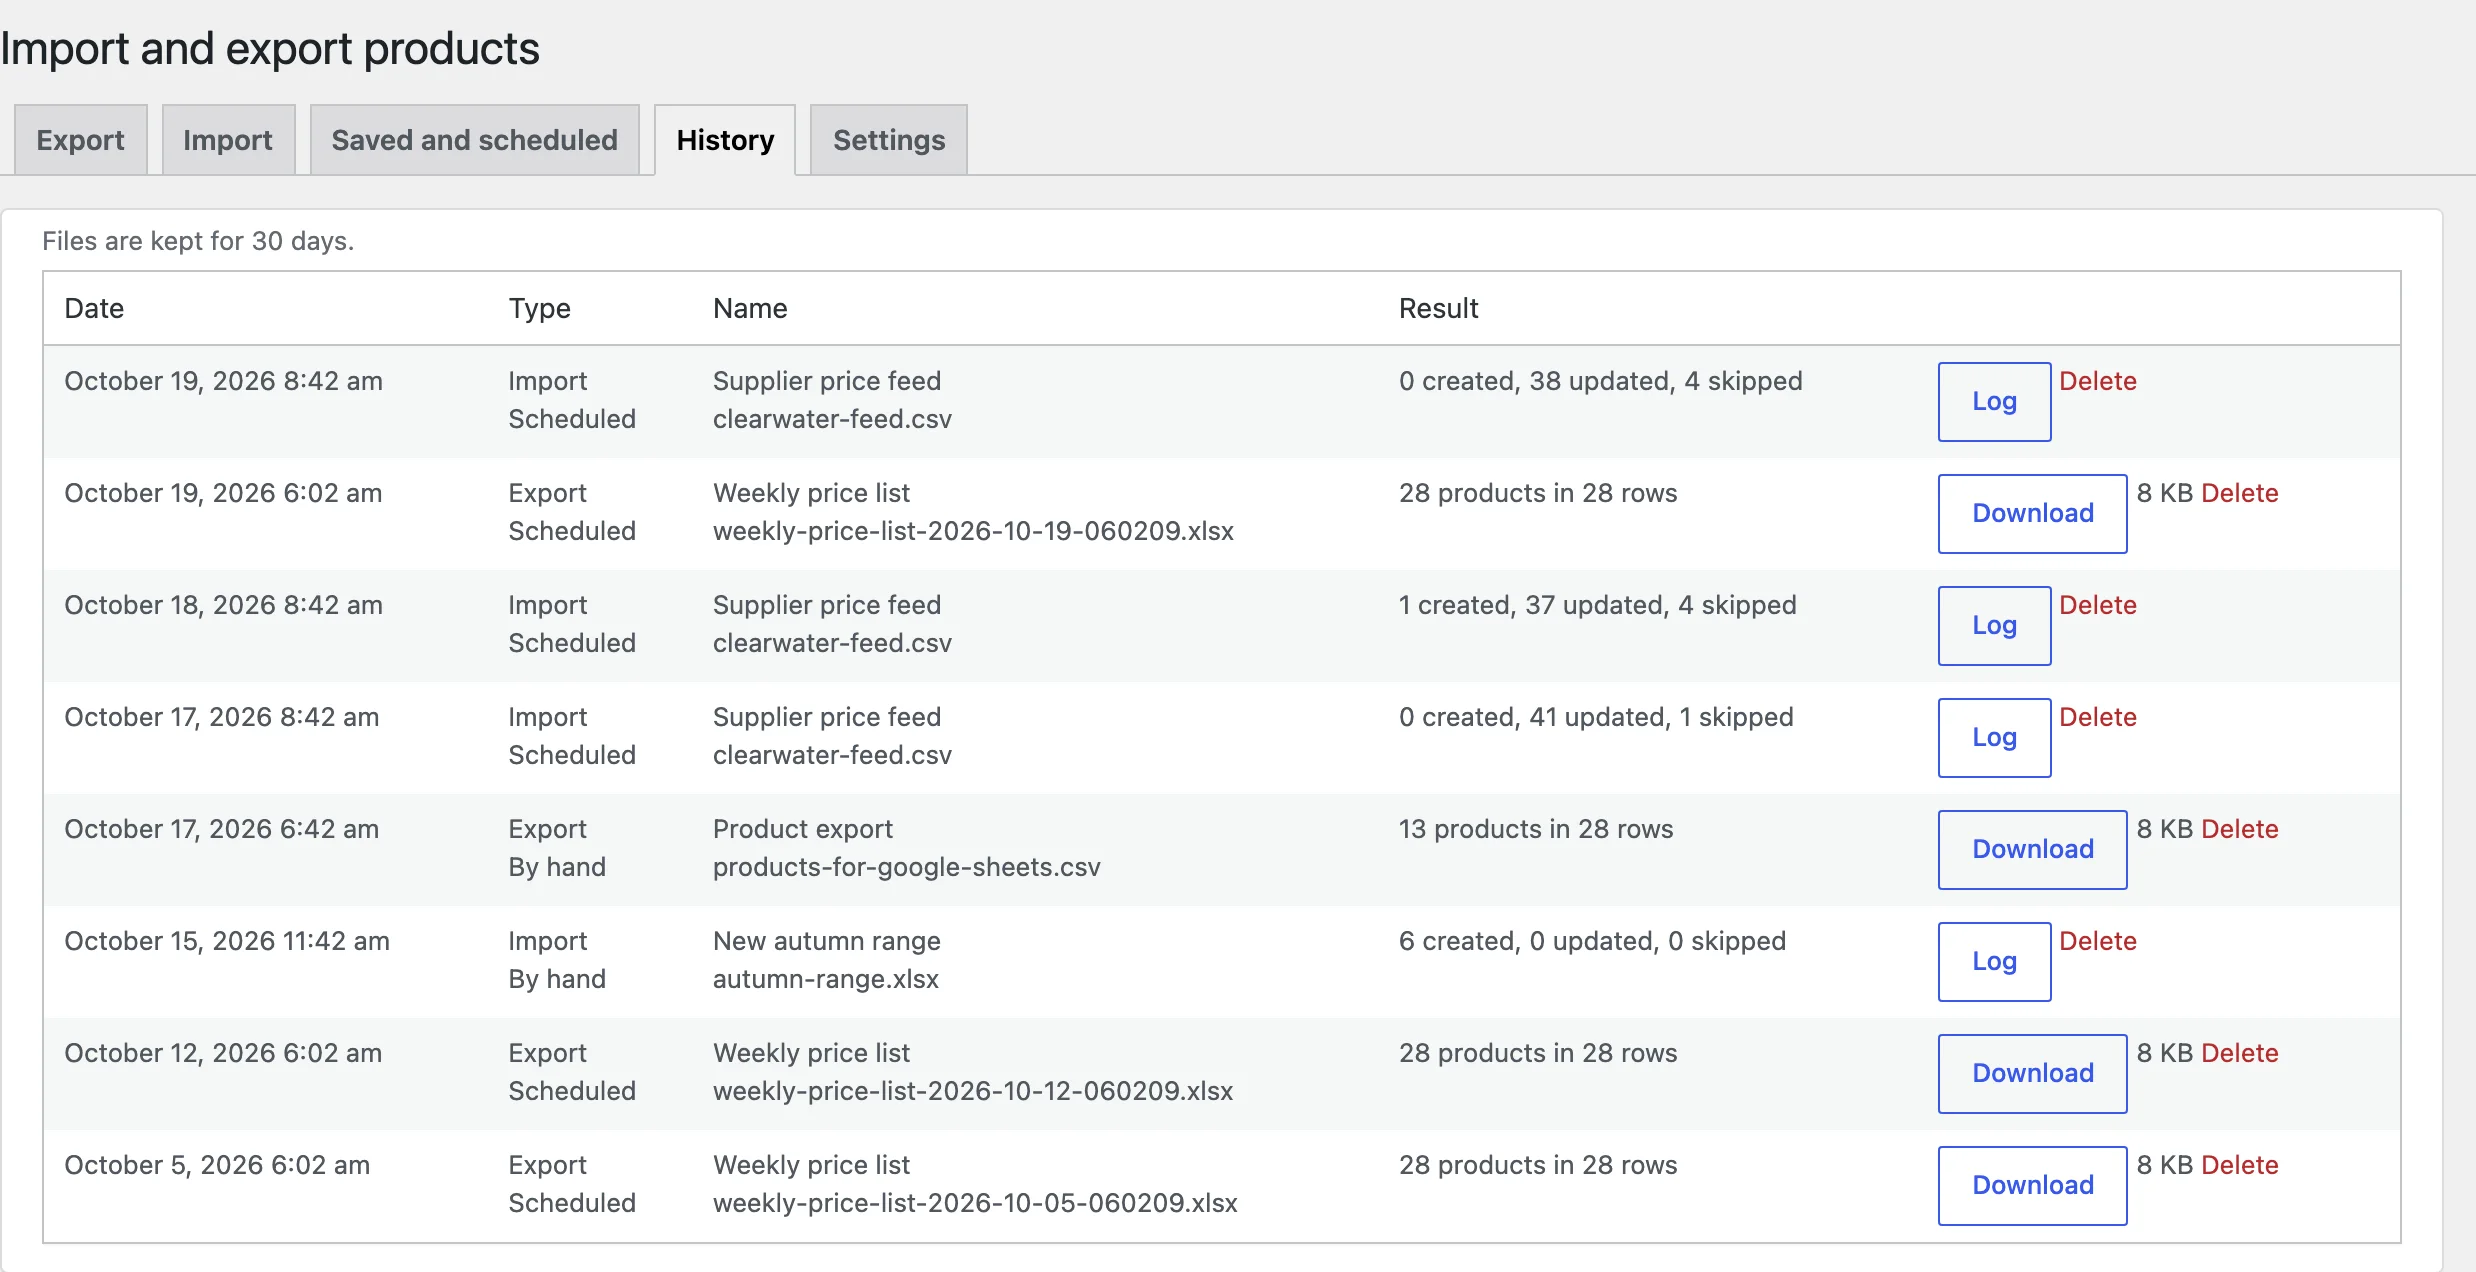Click date 'October 15, 2026 11:42 am'
The height and width of the screenshot is (1272, 2476).
(x=227, y=941)
